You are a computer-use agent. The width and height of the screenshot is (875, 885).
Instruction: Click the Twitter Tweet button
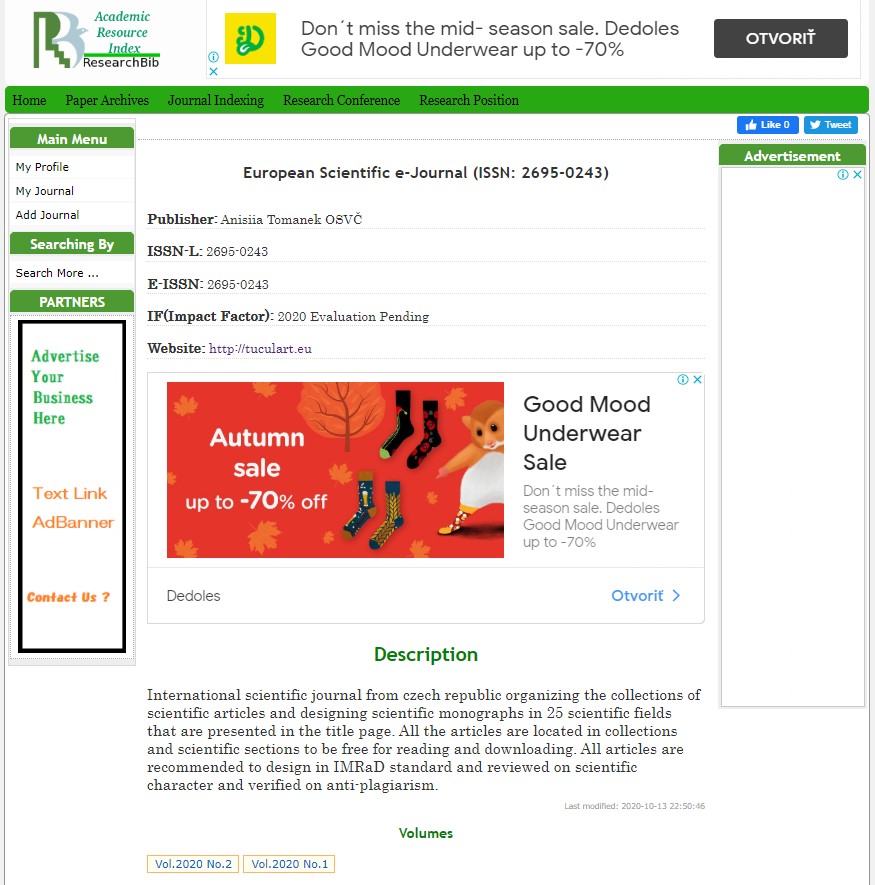click(x=831, y=125)
